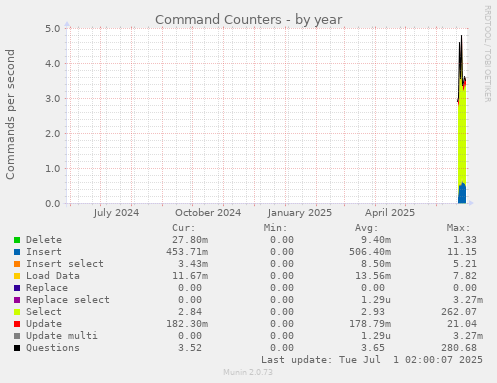497x383 pixels.
Task: Click the black Questions legend swatch
Action: coord(17,348)
